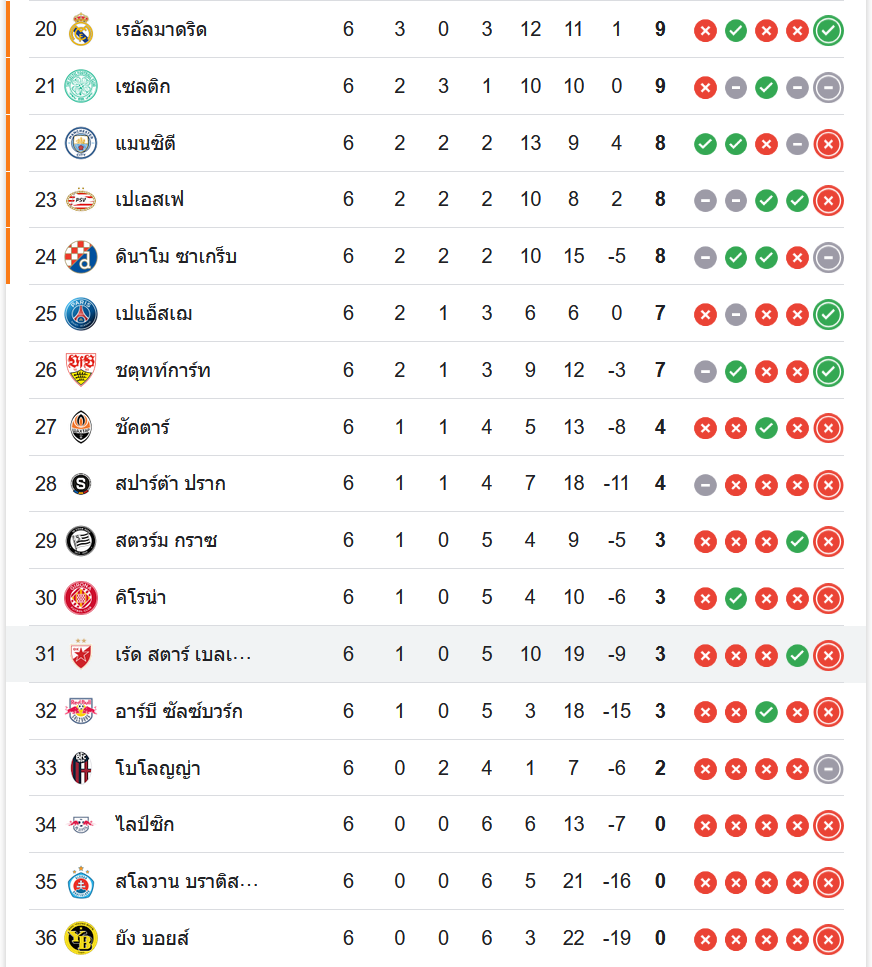Click the Shakhtar club logo
Screen dimensions: 872x967
coord(80,428)
